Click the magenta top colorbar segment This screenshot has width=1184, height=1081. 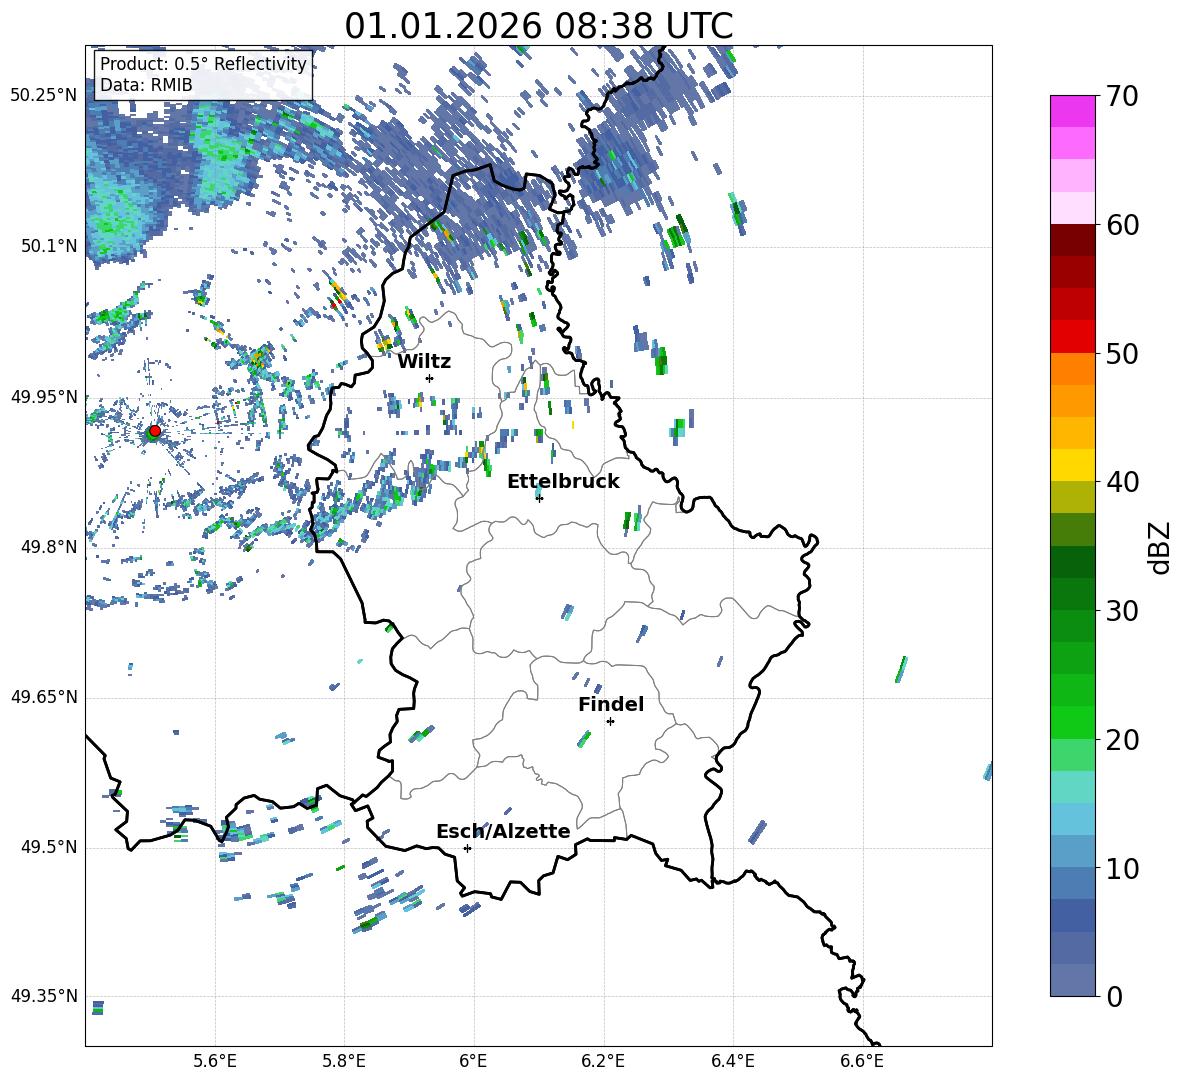(x=1072, y=111)
